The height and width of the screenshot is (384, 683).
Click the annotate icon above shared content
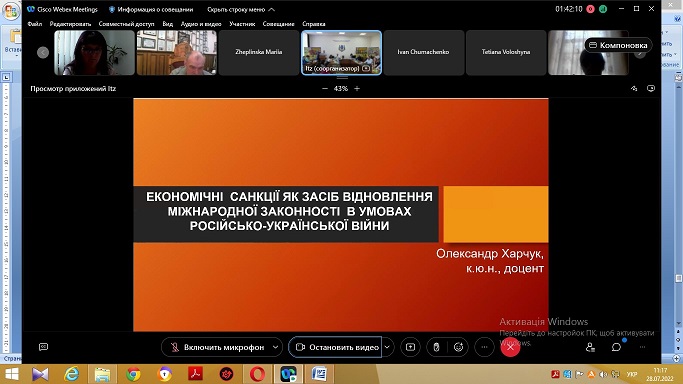634,88
